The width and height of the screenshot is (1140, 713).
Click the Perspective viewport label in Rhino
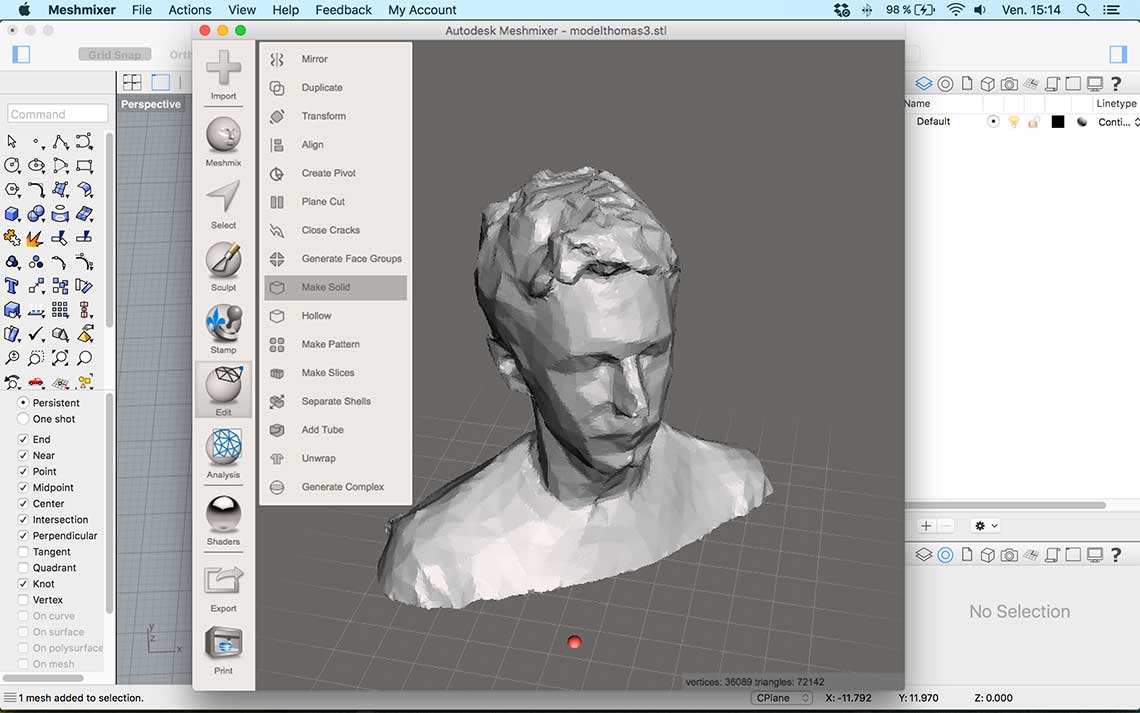[150, 104]
